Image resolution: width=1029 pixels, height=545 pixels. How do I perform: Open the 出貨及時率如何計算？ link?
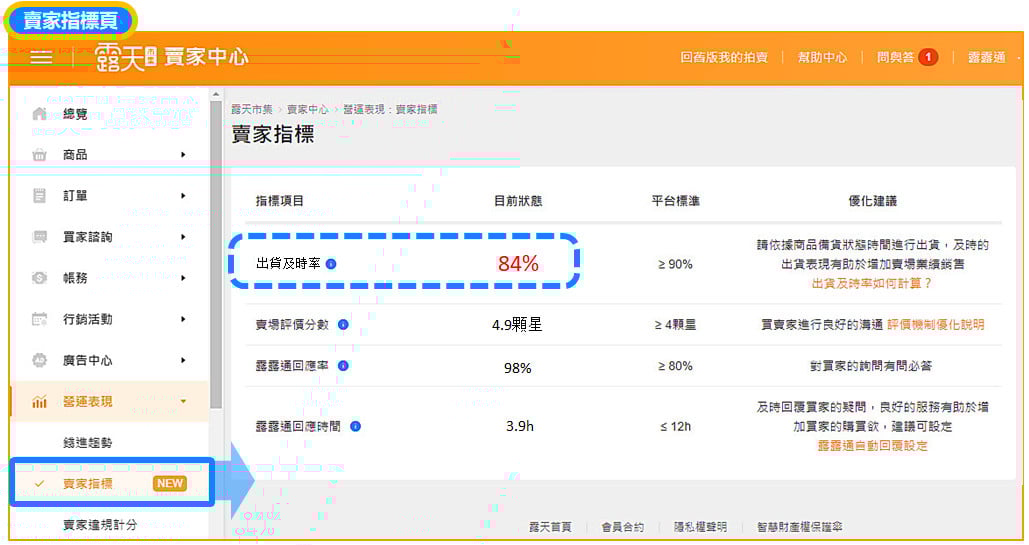(871, 284)
